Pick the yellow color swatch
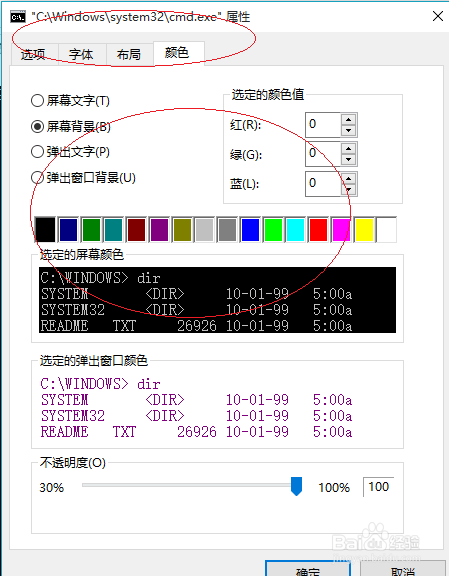 [x=364, y=230]
